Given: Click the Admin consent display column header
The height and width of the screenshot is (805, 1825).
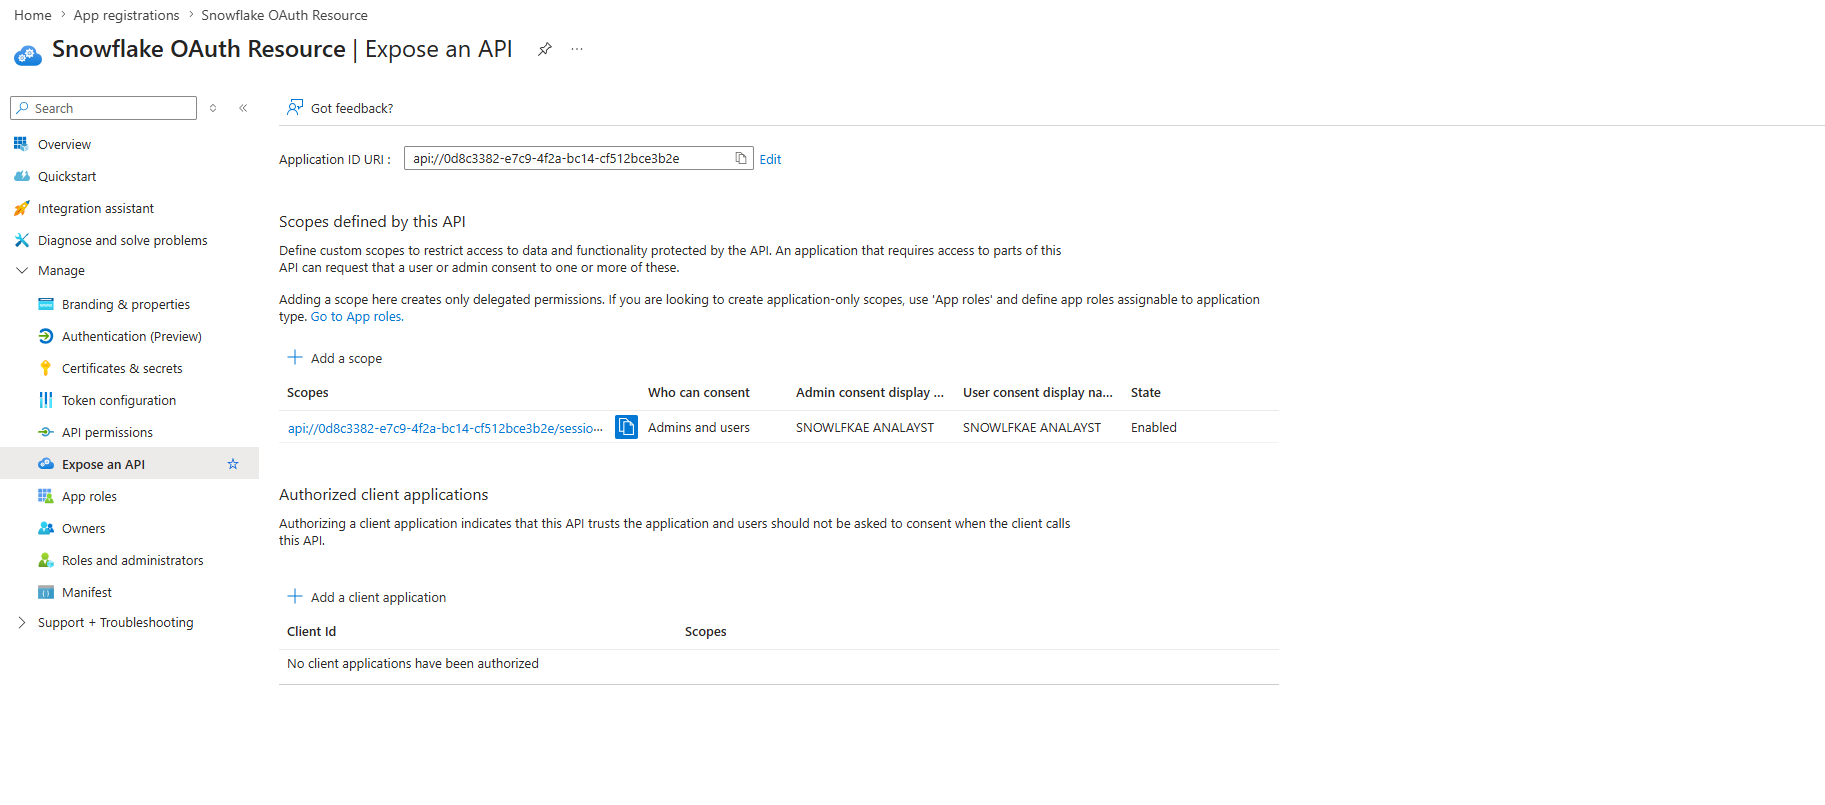Looking at the screenshot, I should (x=870, y=392).
